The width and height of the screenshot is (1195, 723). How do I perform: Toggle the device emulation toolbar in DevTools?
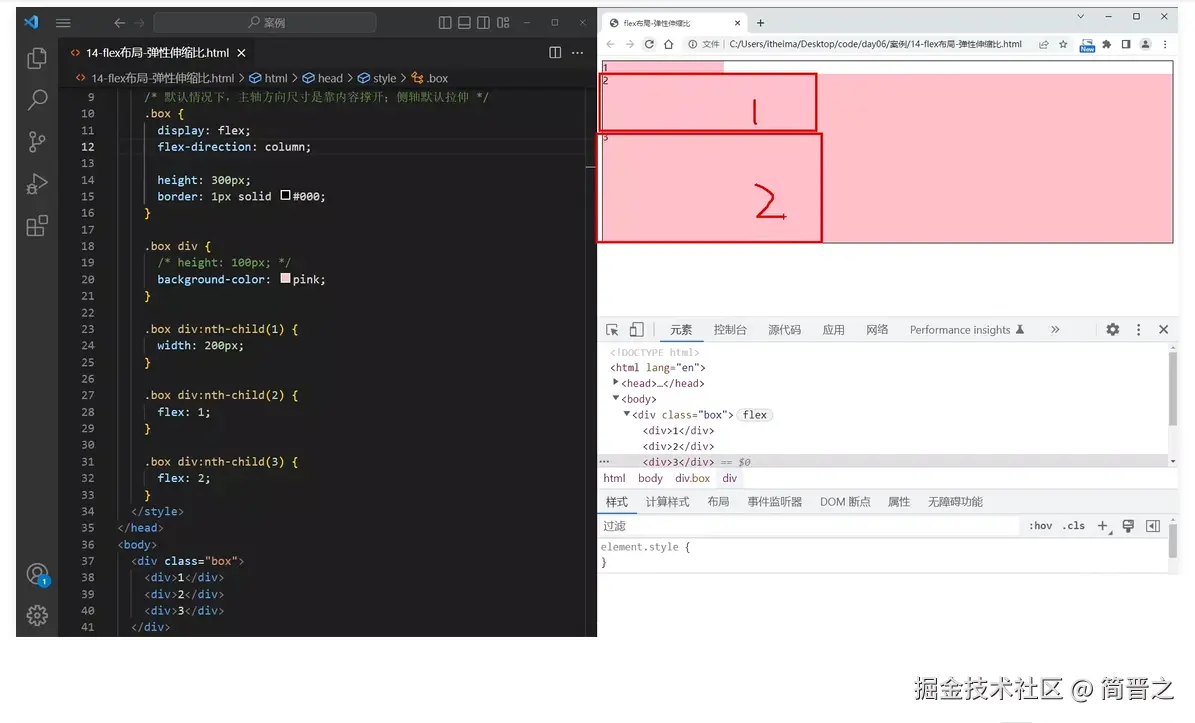point(638,329)
